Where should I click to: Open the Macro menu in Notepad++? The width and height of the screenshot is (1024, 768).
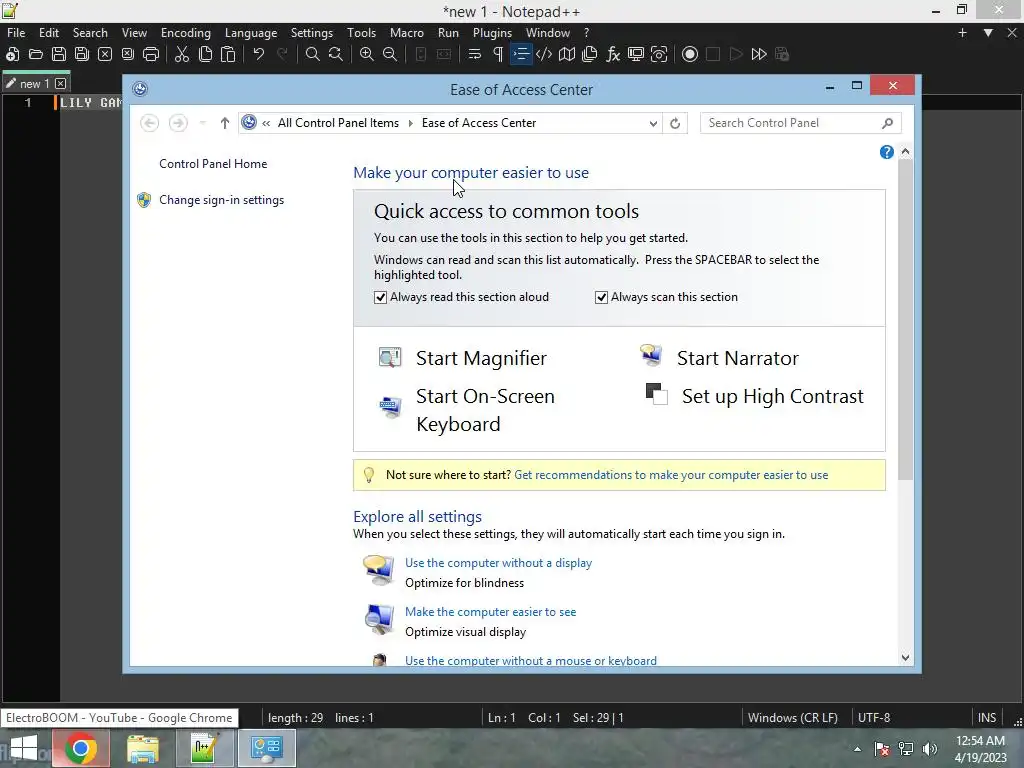(x=406, y=33)
